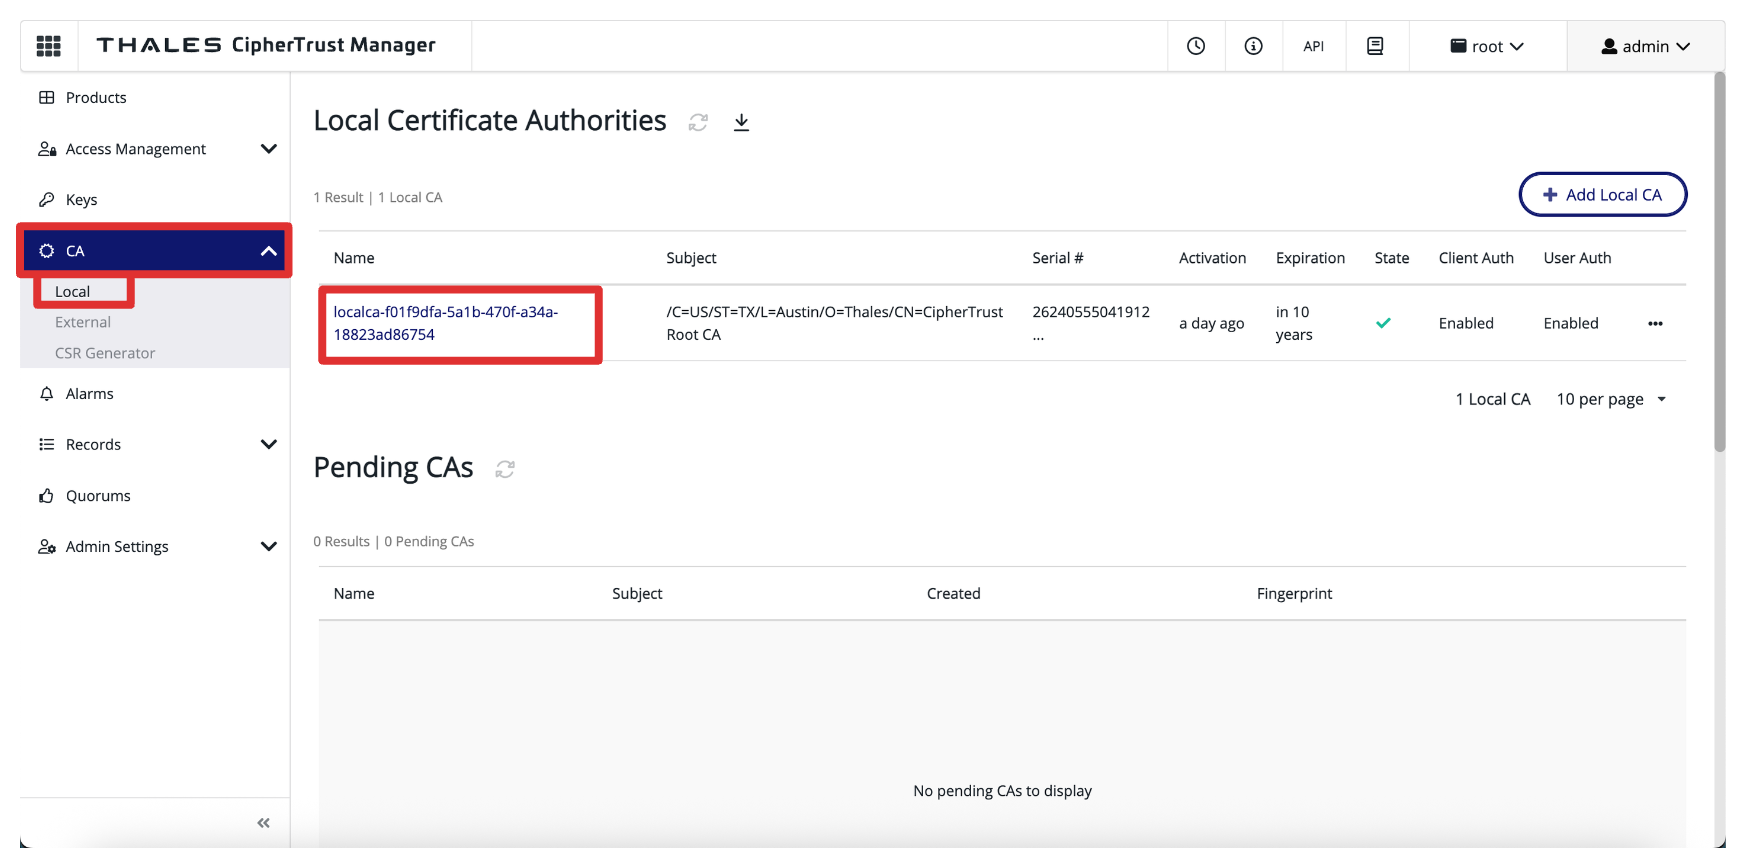Click the Add Local CA button
This screenshot has width=1745, height=868.
1602,195
